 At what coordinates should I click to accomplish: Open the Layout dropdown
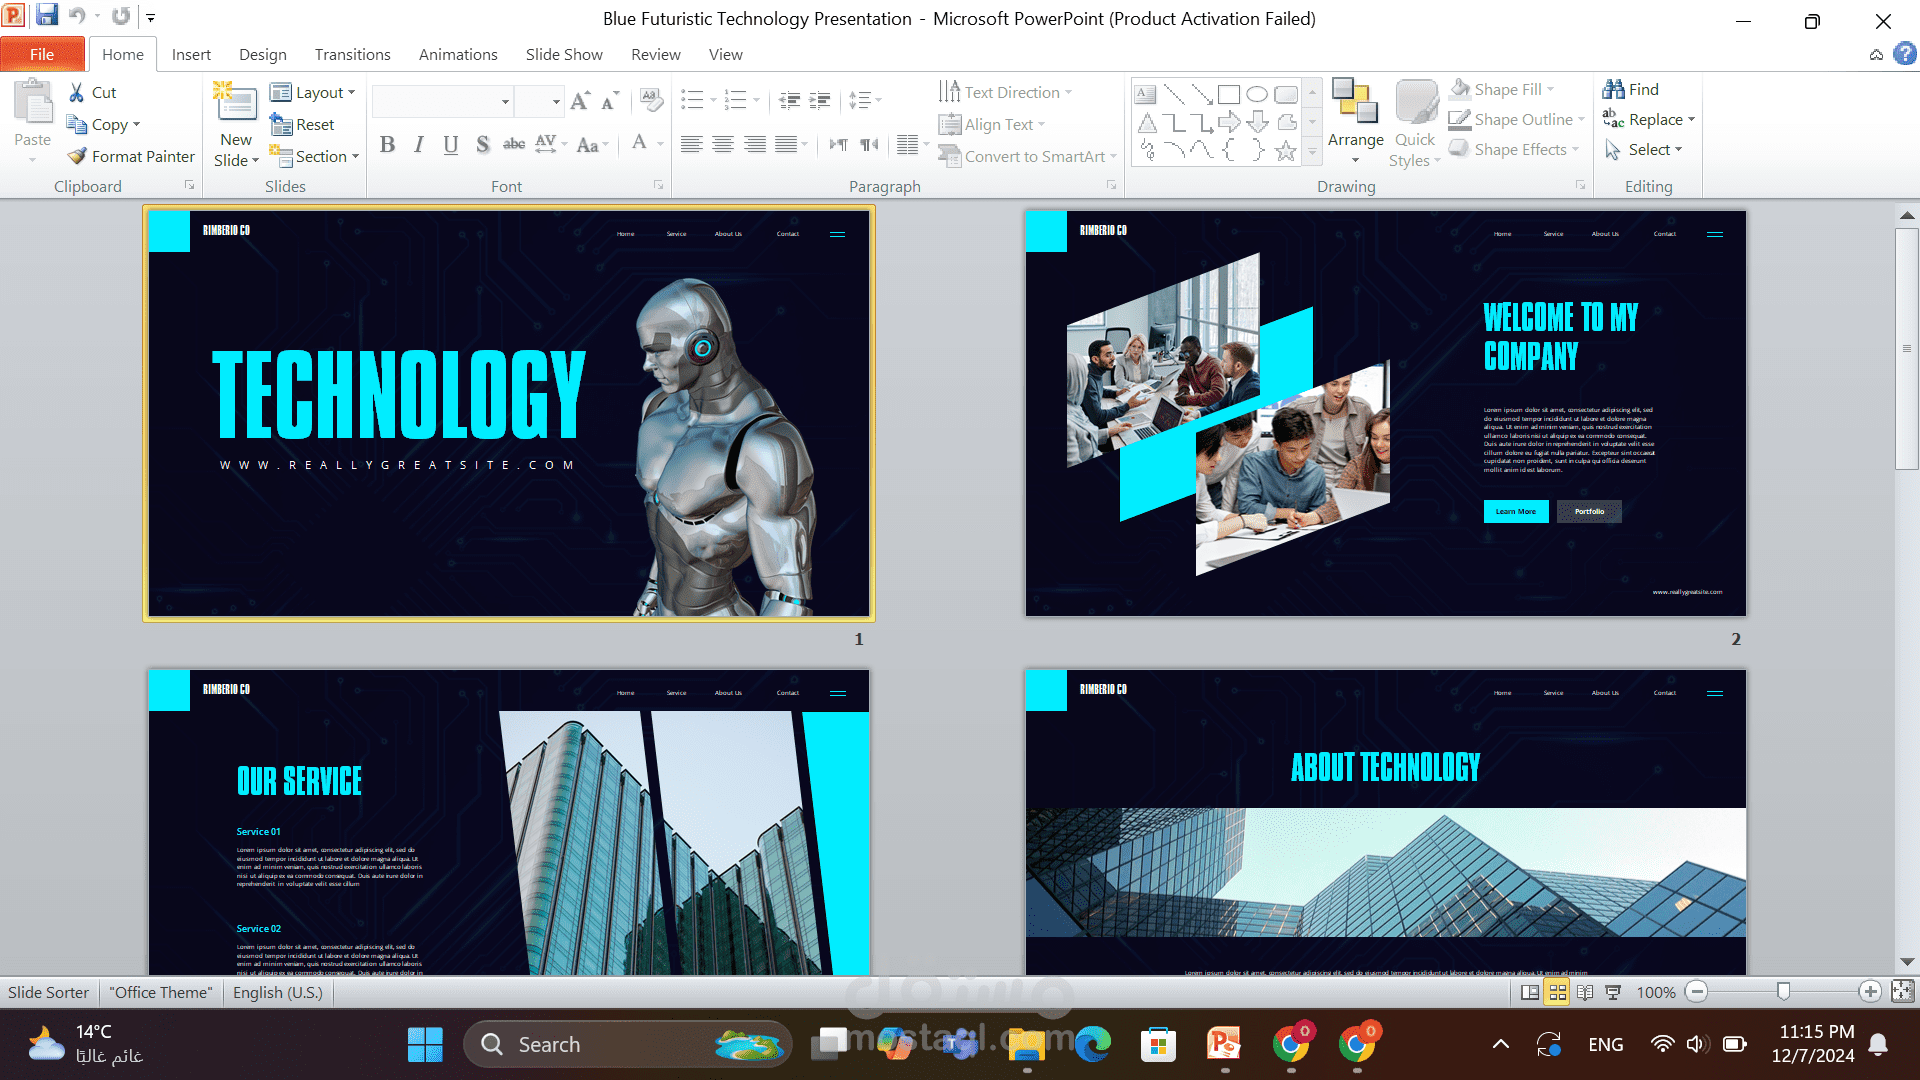[x=313, y=92]
